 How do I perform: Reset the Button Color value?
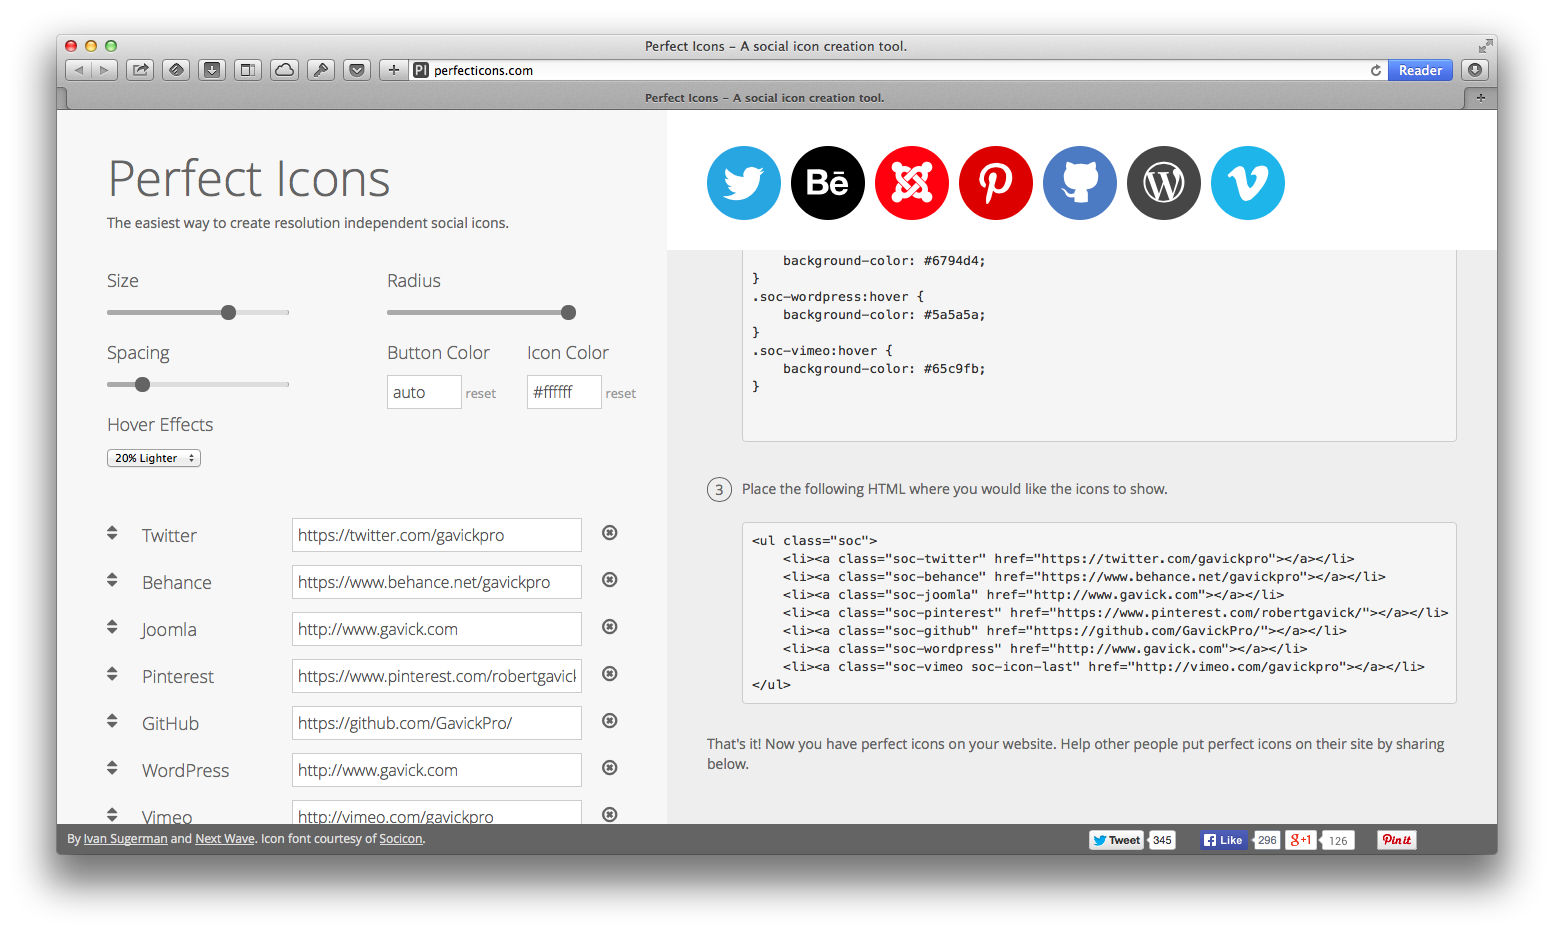pos(480,394)
